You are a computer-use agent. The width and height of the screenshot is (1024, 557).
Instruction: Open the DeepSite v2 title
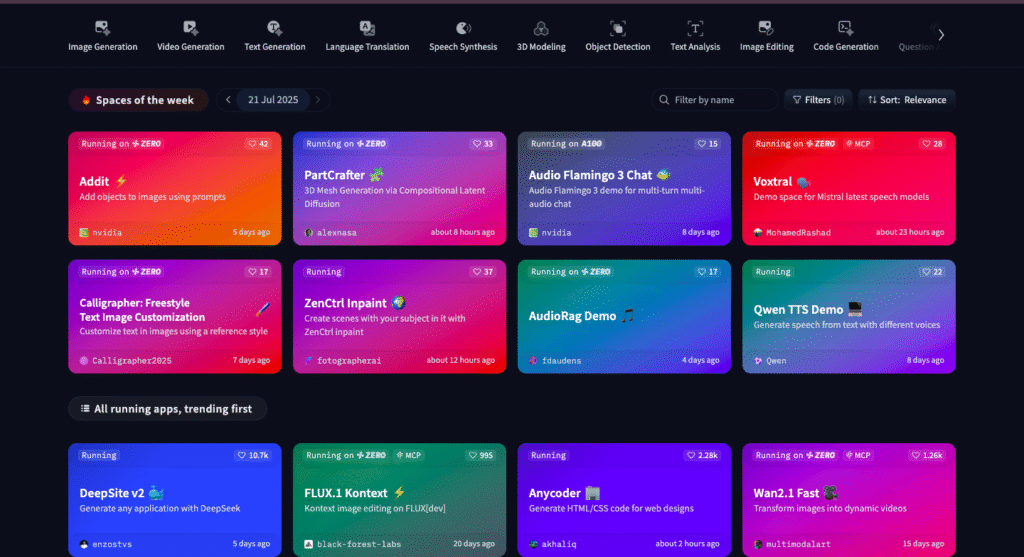(x=112, y=493)
